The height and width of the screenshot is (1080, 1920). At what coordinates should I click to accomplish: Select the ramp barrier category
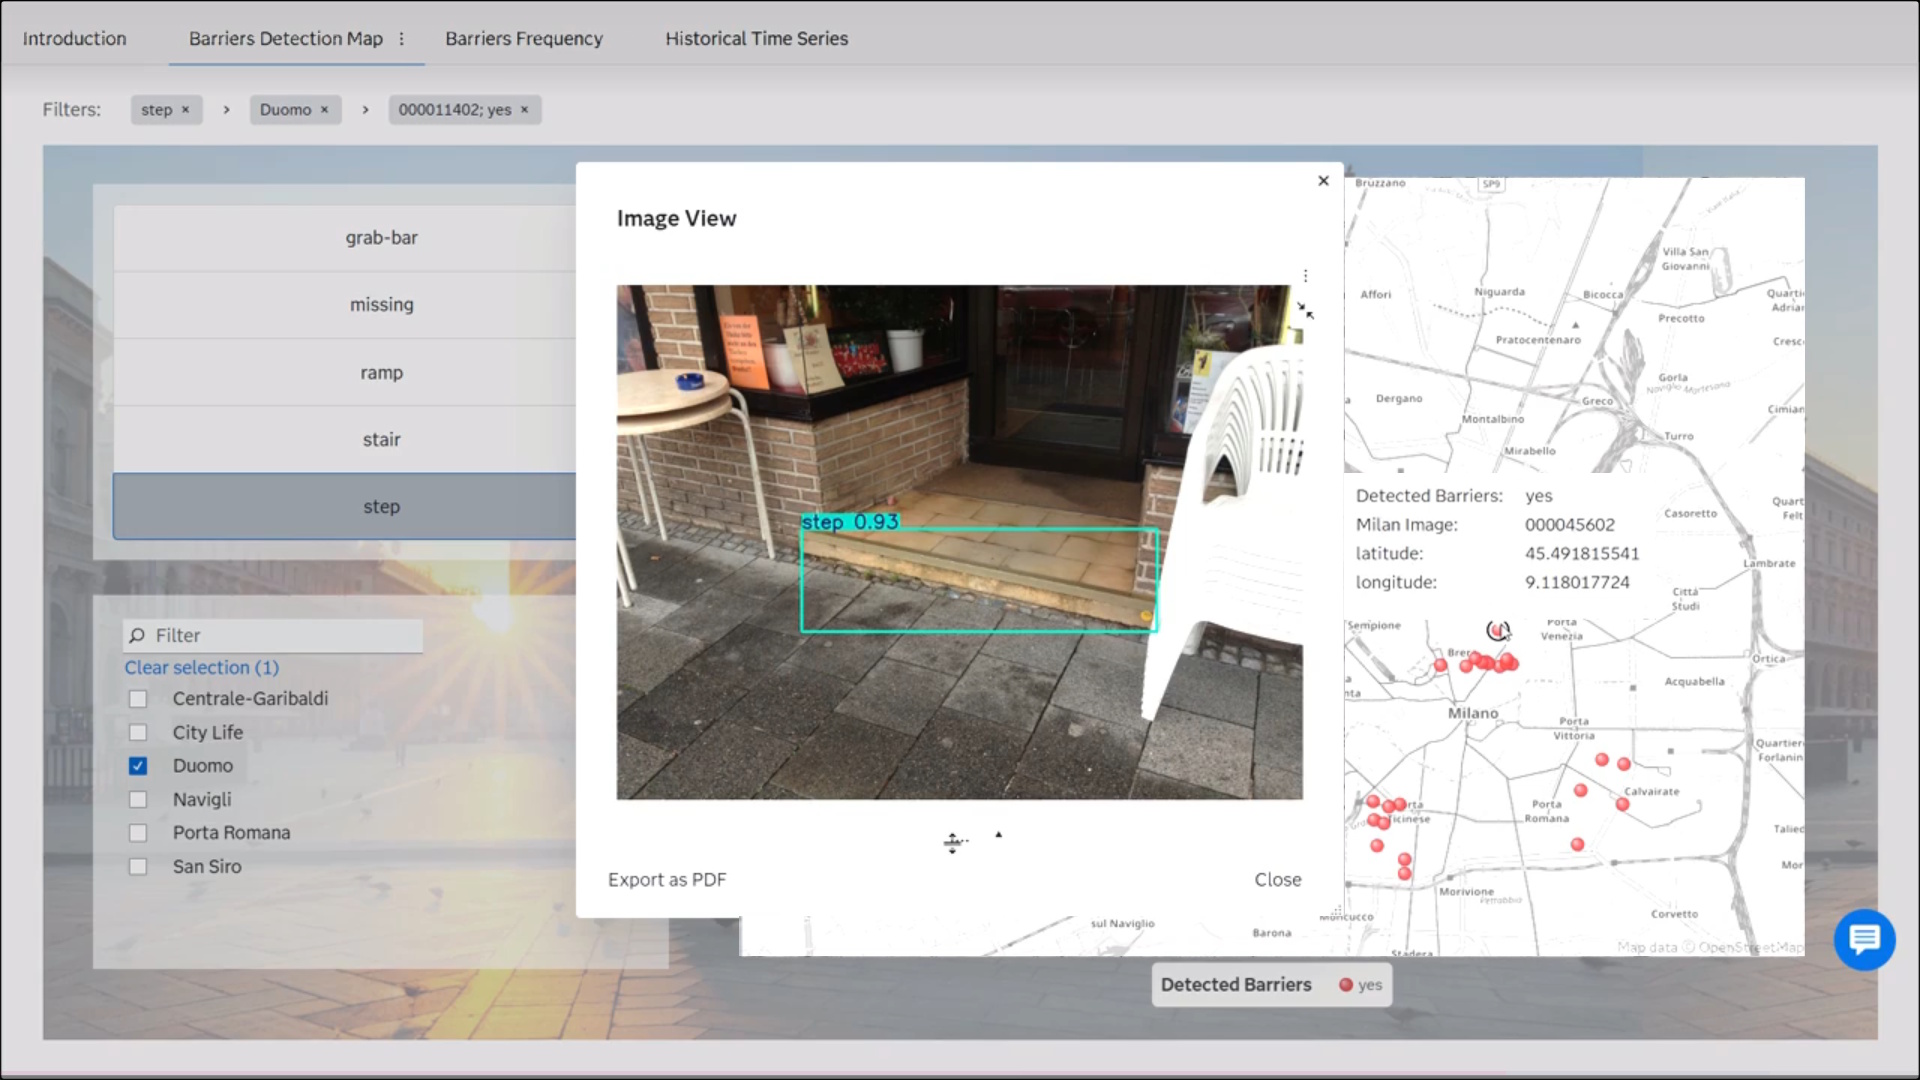coord(381,373)
